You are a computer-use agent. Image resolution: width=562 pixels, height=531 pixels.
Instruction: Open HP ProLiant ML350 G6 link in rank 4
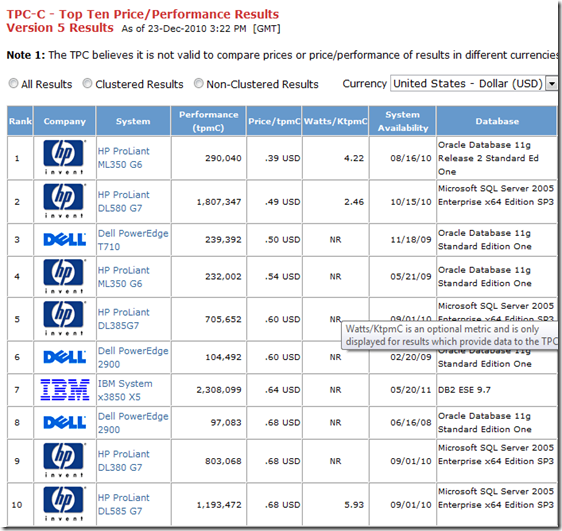(124, 277)
